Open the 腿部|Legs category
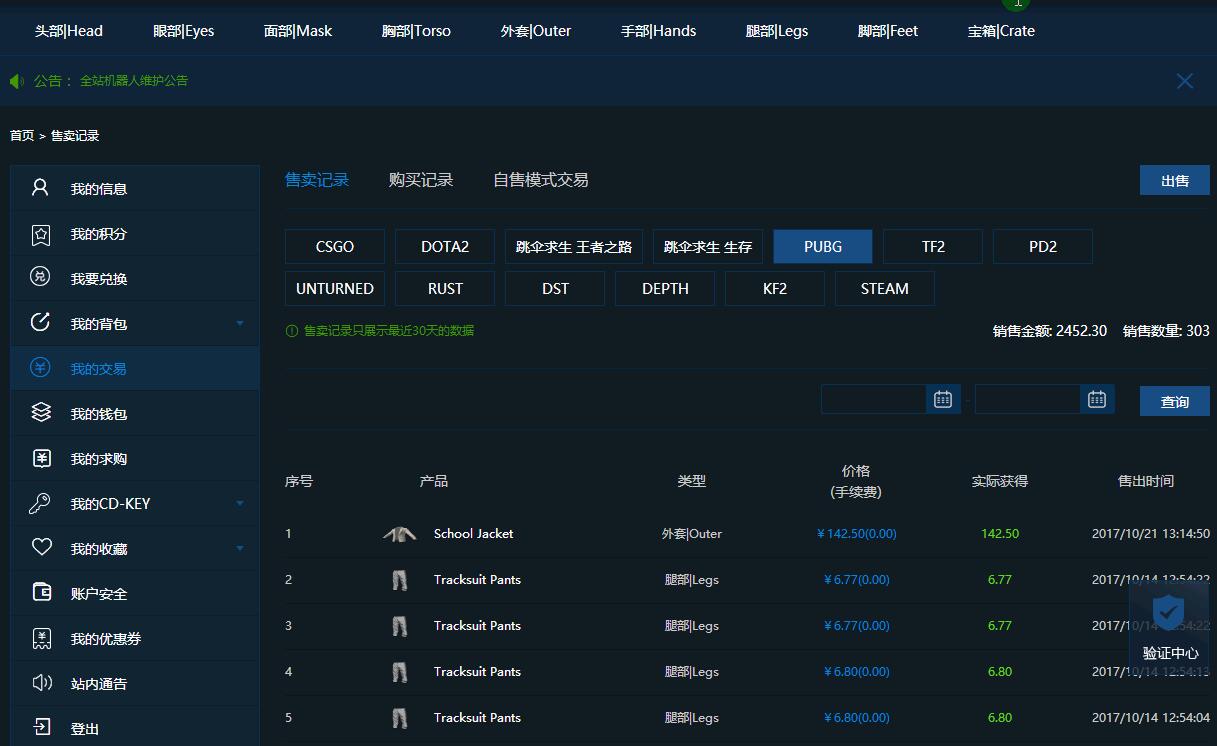 [777, 31]
